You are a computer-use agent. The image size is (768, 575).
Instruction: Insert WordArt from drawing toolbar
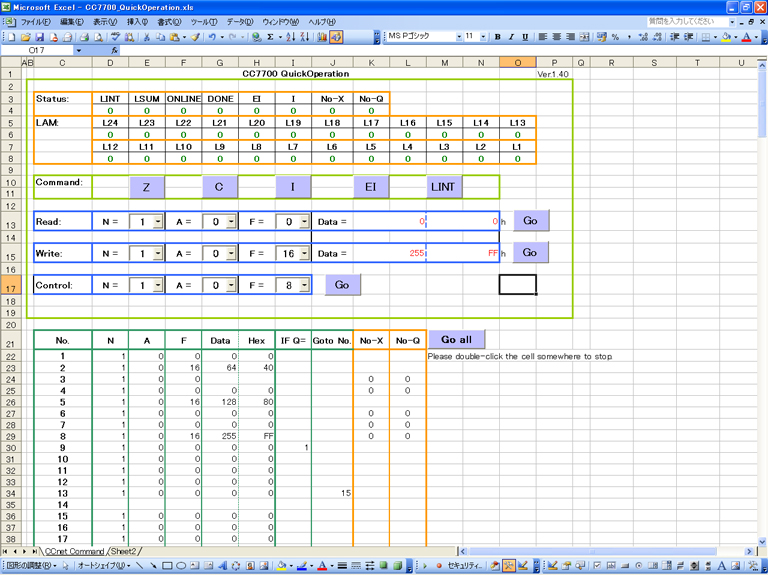pyautogui.click(x=222, y=566)
